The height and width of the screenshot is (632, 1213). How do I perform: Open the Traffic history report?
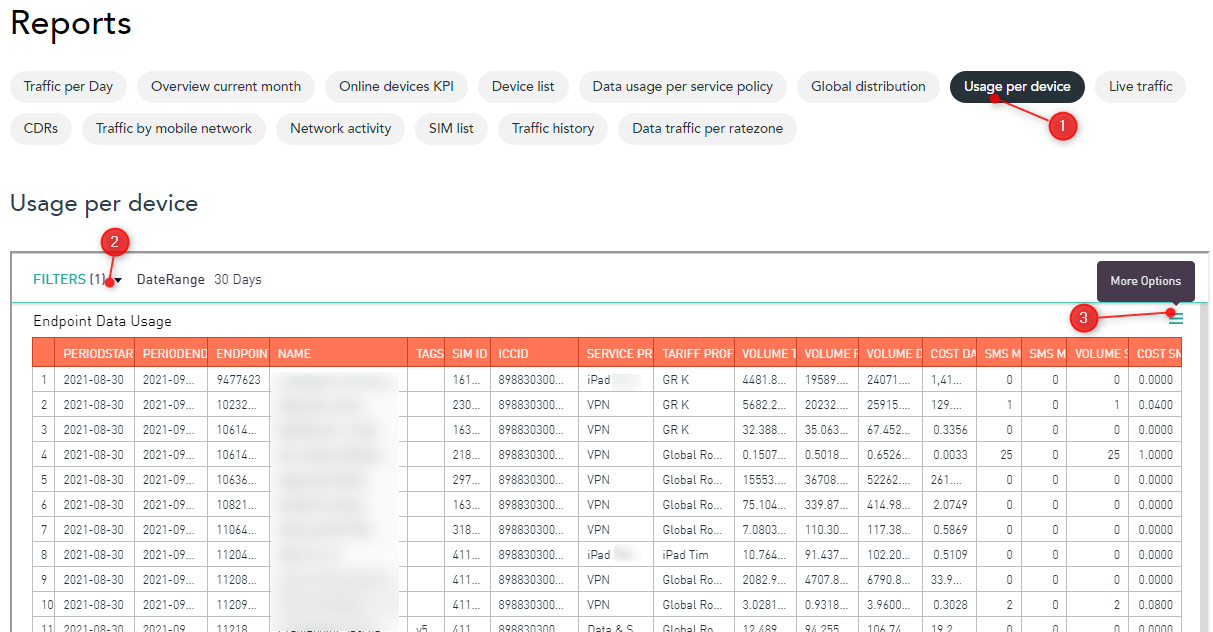point(553,128)
